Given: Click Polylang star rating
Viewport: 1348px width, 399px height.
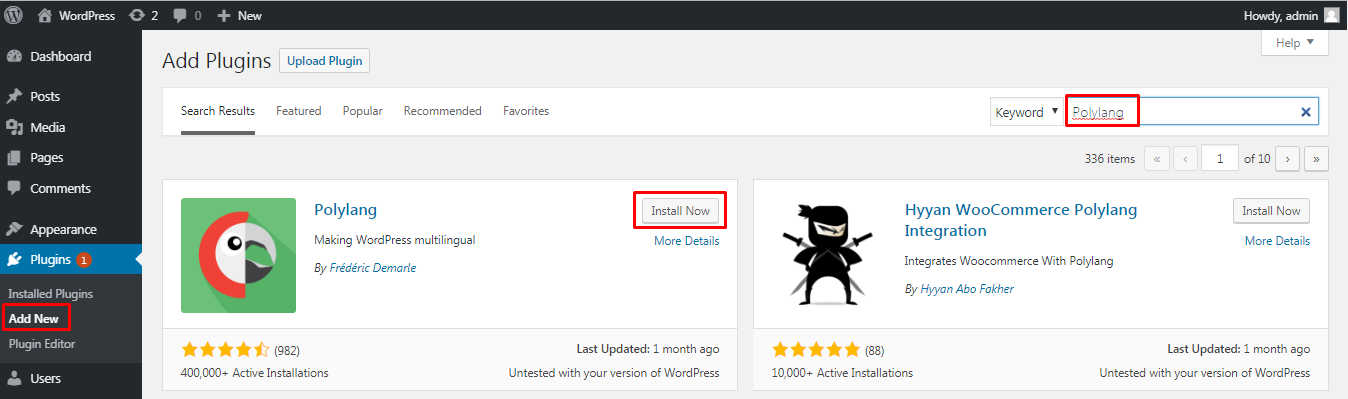Looking at the screenshot, I should point(226,350).
